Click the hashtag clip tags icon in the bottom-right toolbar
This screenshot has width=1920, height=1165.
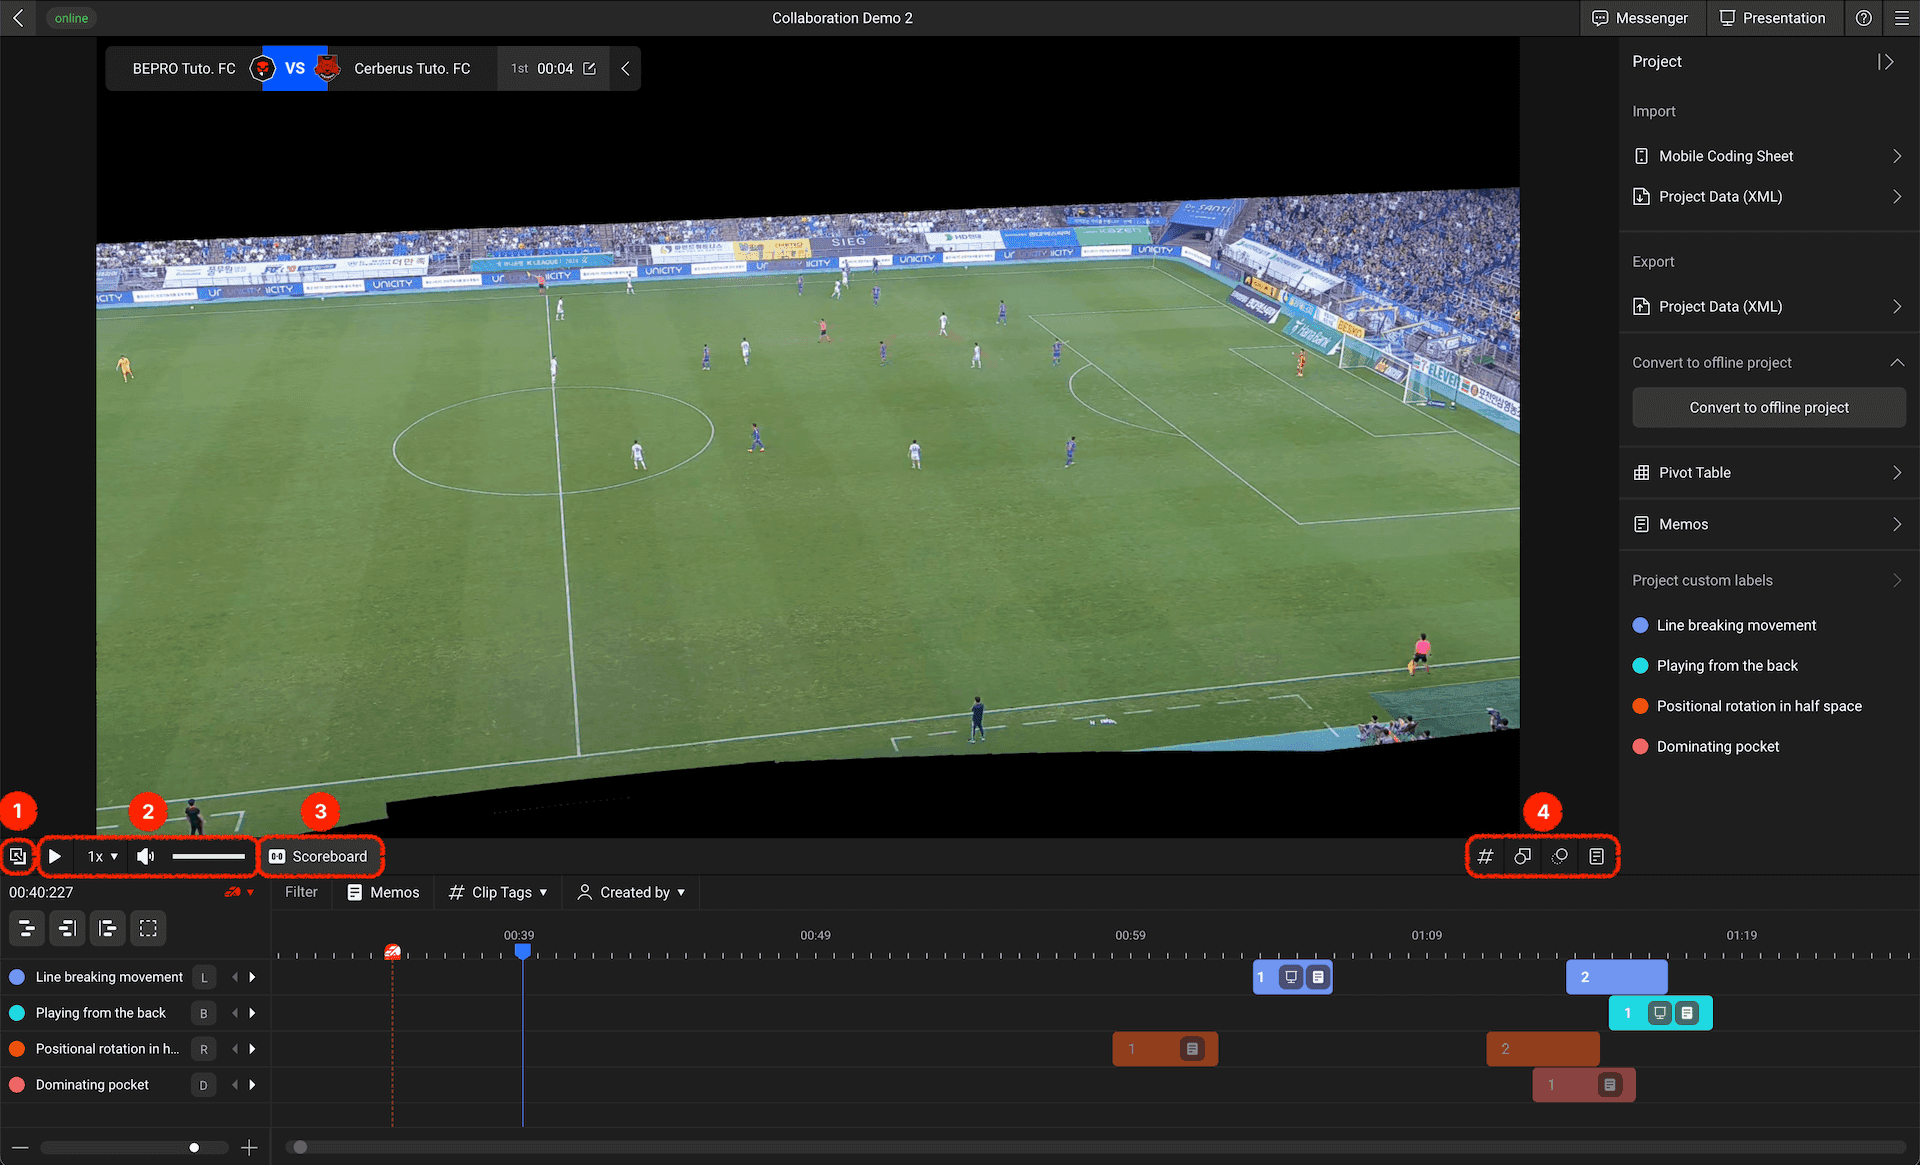coord(1485,857)
